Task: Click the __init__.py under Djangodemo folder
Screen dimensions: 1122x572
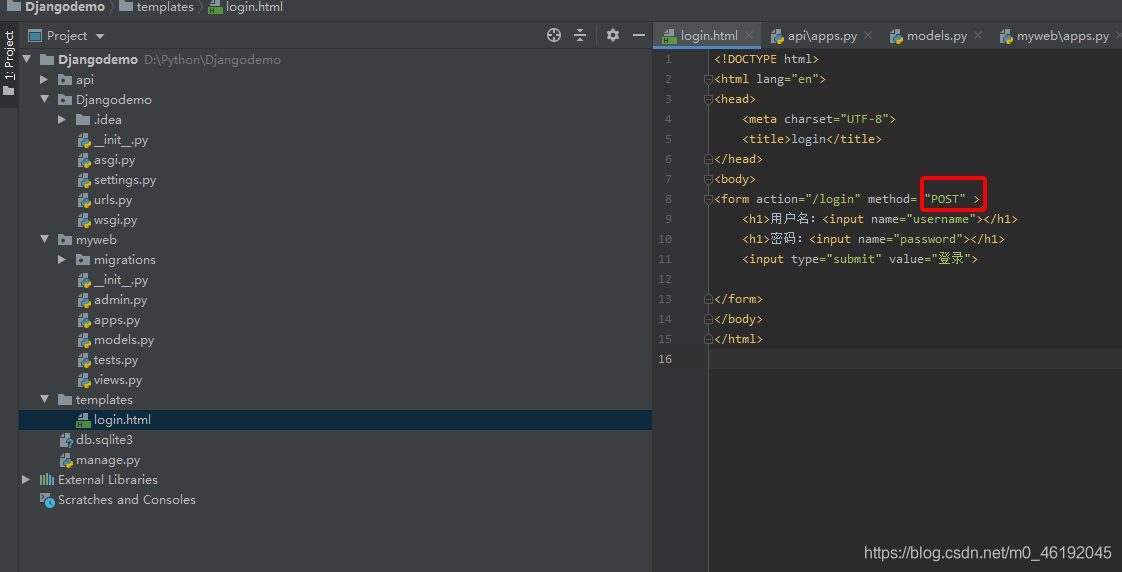Action: coord(121,140)
